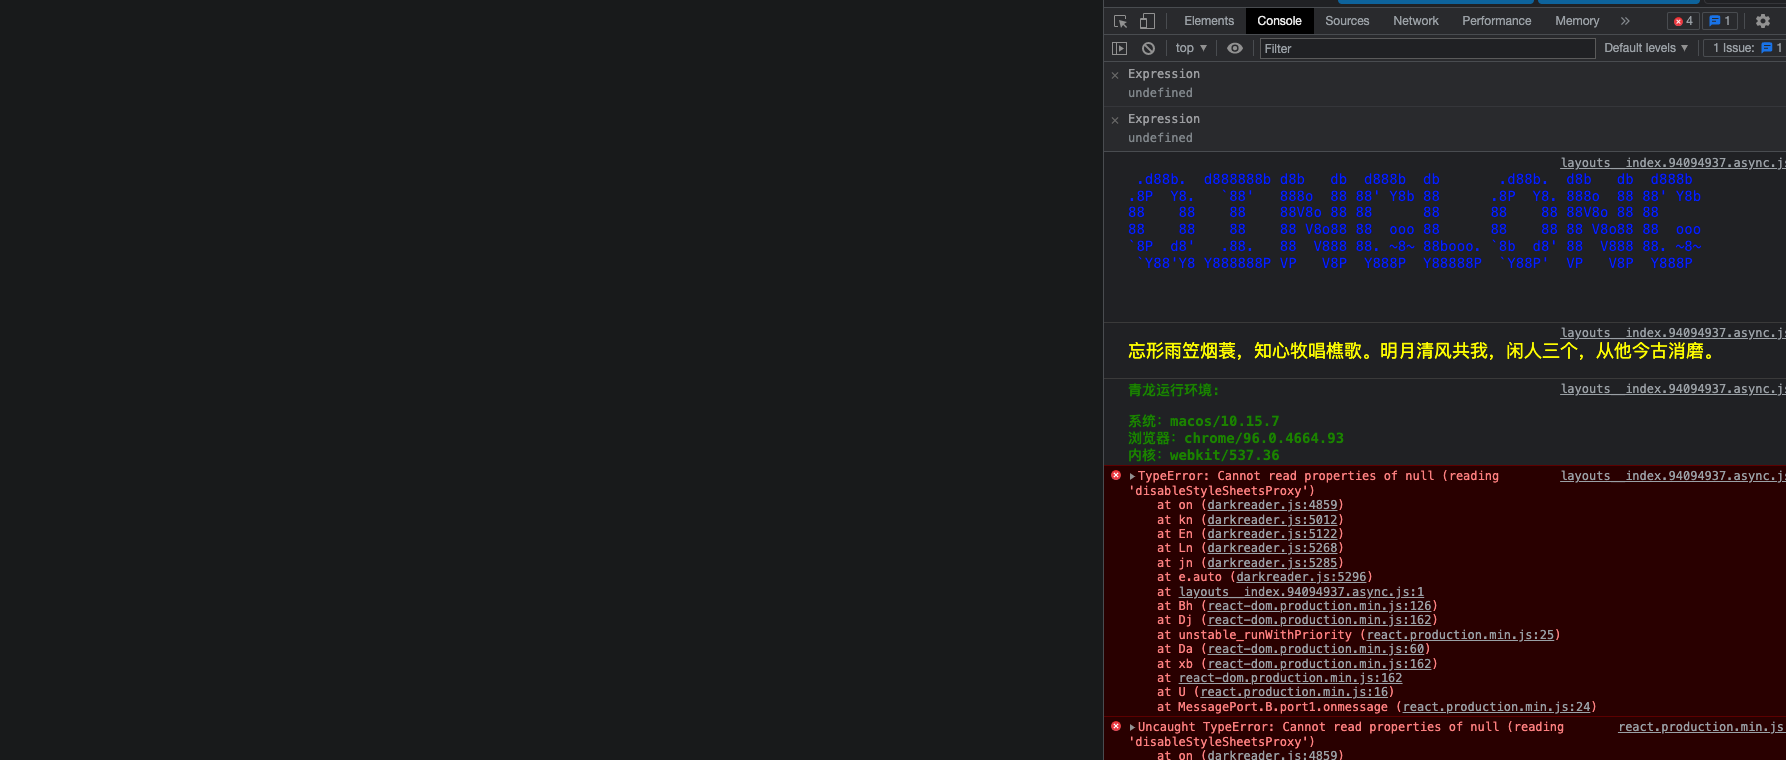Open darkreader.js:5122 link
The image size is (1786, 760).
tap(1272, 534)
